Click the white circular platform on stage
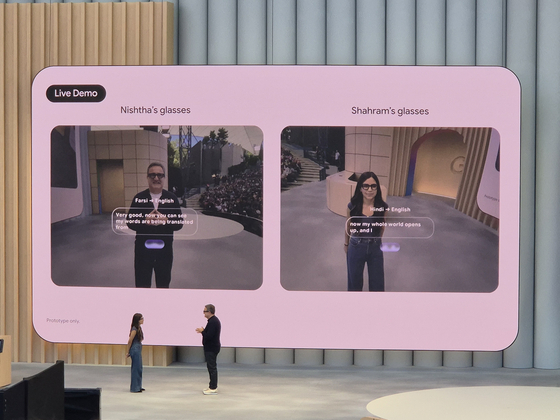 [463, 403]
